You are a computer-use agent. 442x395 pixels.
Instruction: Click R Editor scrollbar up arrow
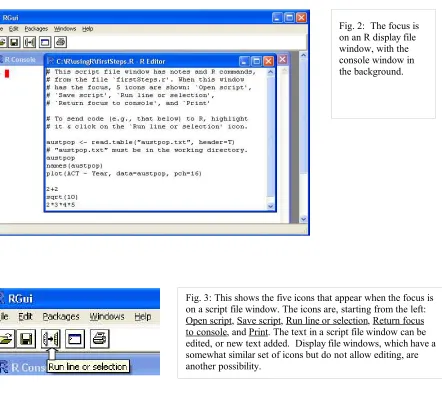pos(271,72)
